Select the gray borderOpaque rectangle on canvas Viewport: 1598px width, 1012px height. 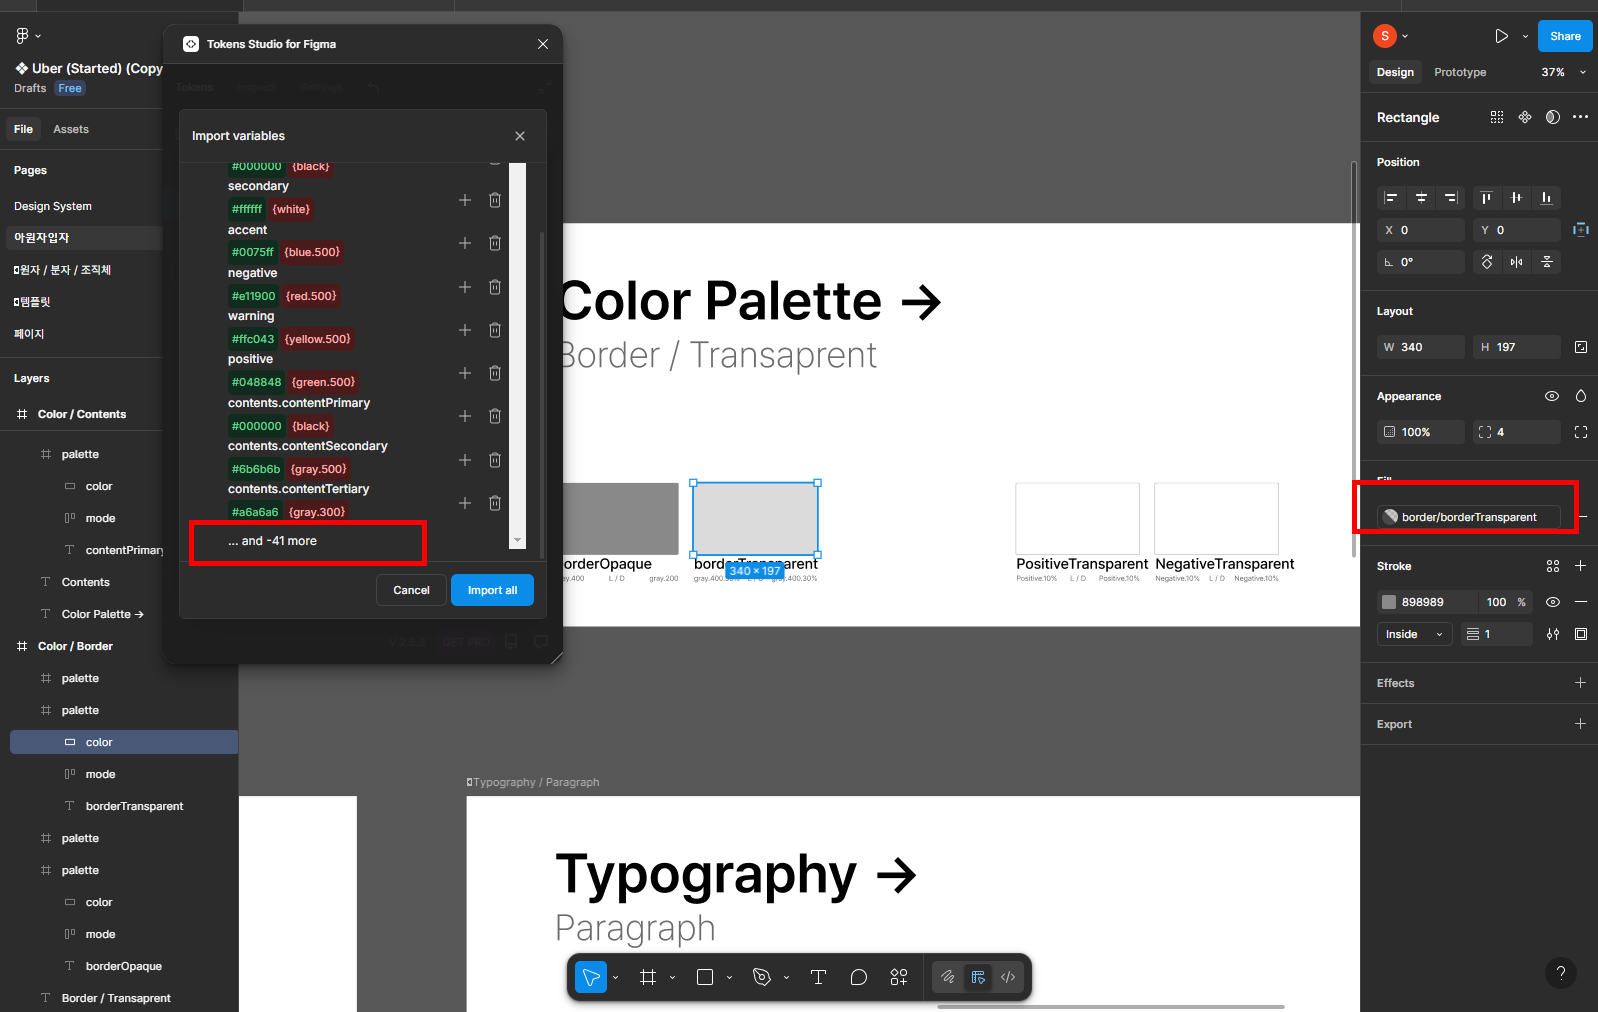(x=619, y=518)
